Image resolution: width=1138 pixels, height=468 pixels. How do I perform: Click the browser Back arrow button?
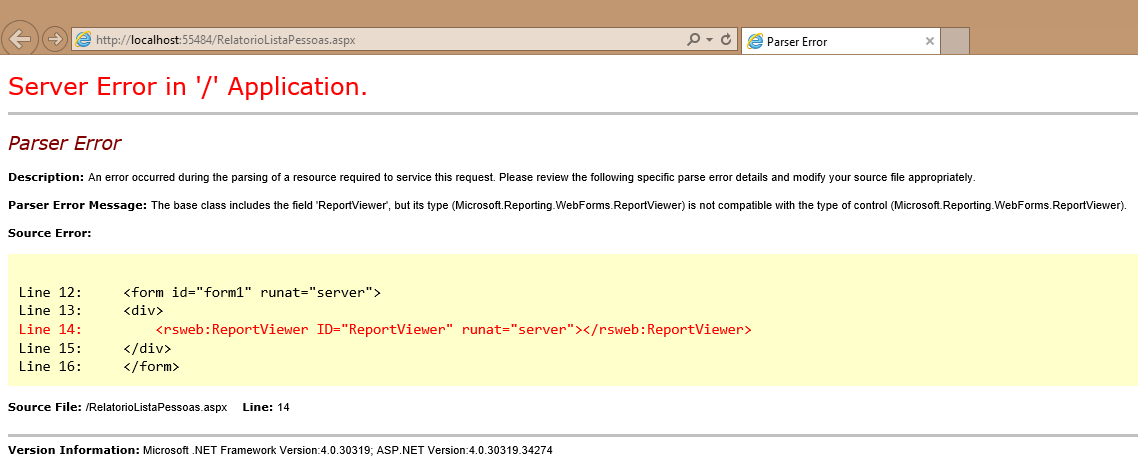[20, 39]
